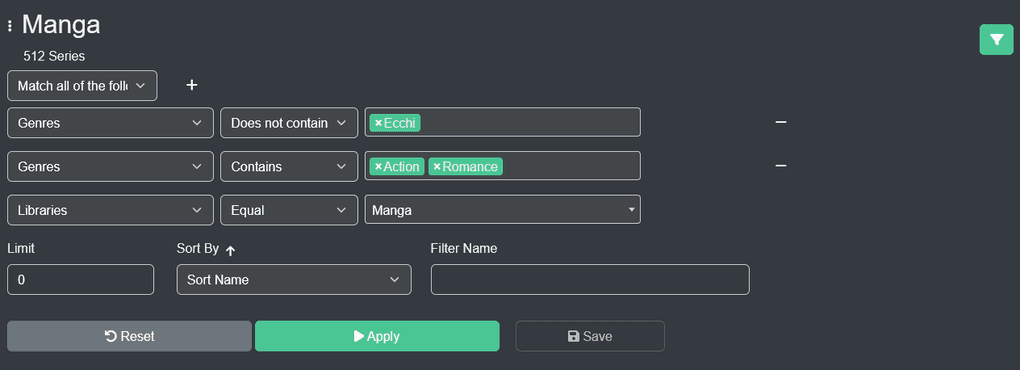Viewport: 1020px width, 370px height.
Task: Open the Does not contain comparison dropdown
Action: [289, 123]
